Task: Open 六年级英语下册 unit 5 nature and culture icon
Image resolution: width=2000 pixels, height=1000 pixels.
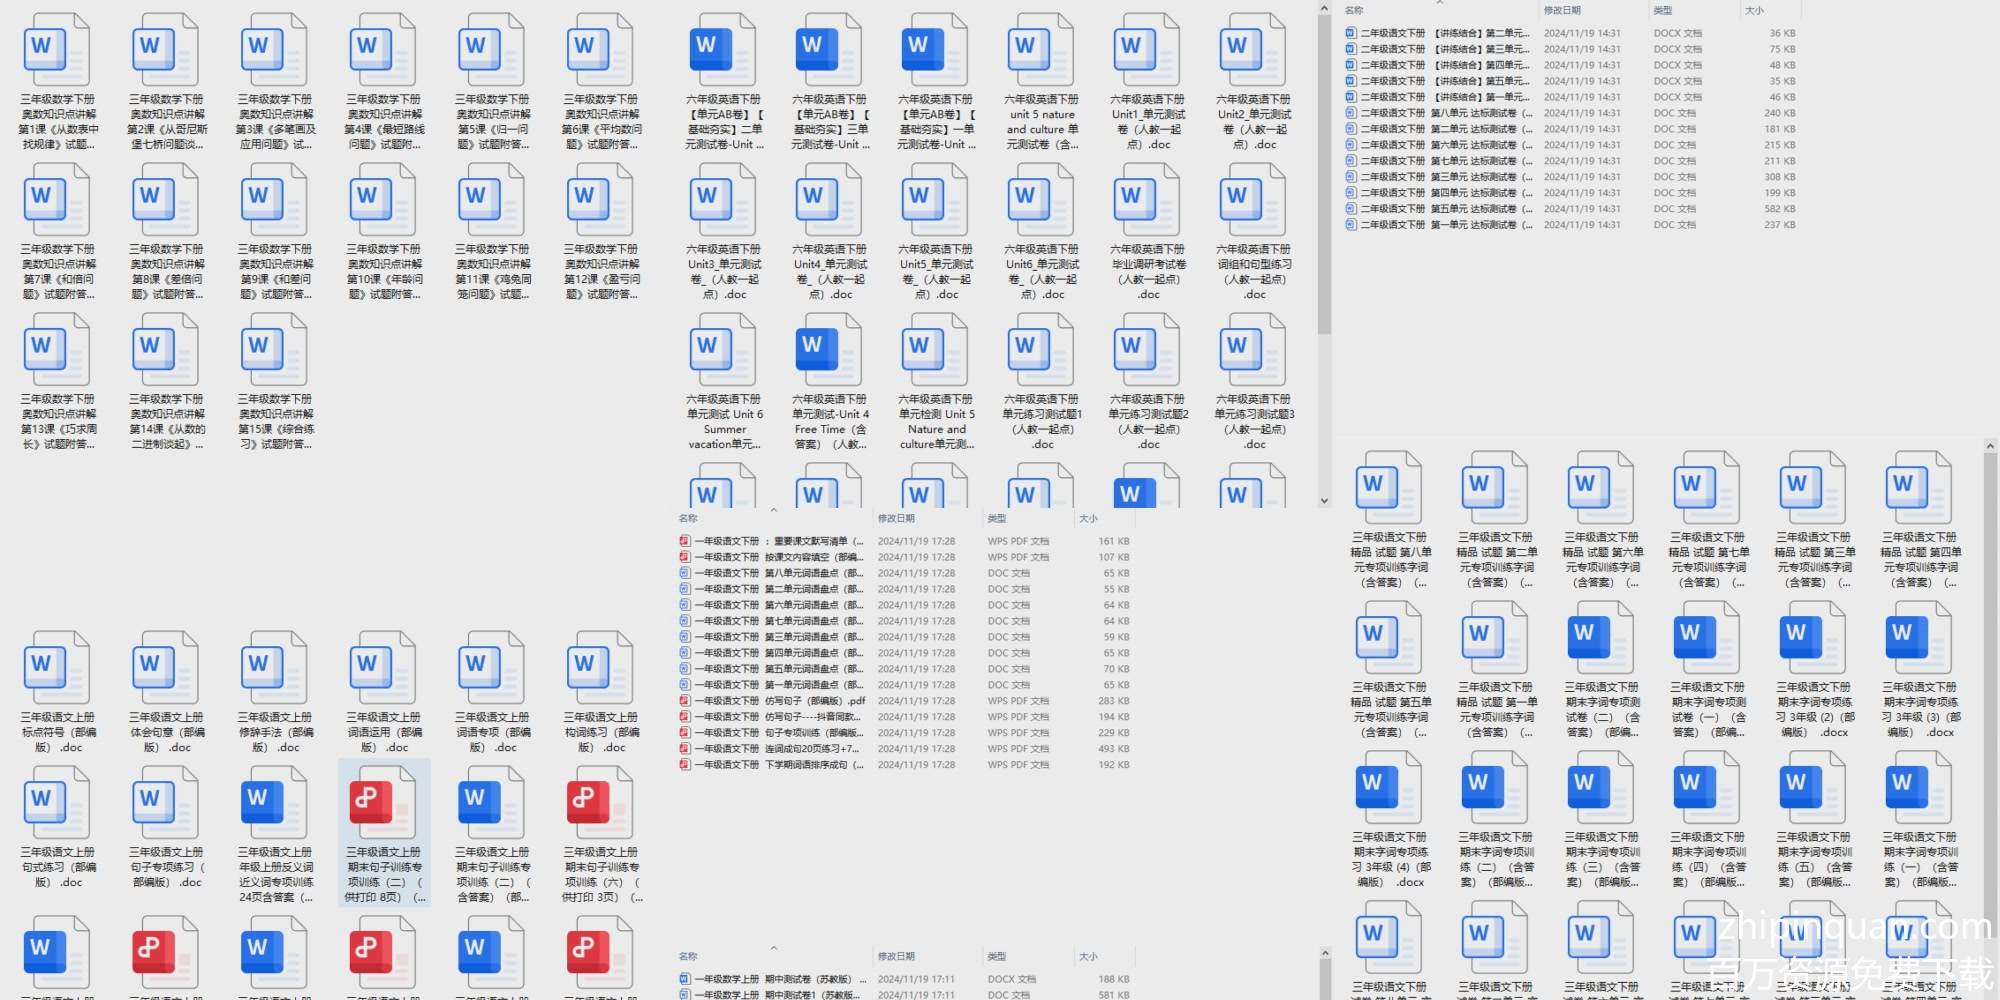Action: point(1041,50)
